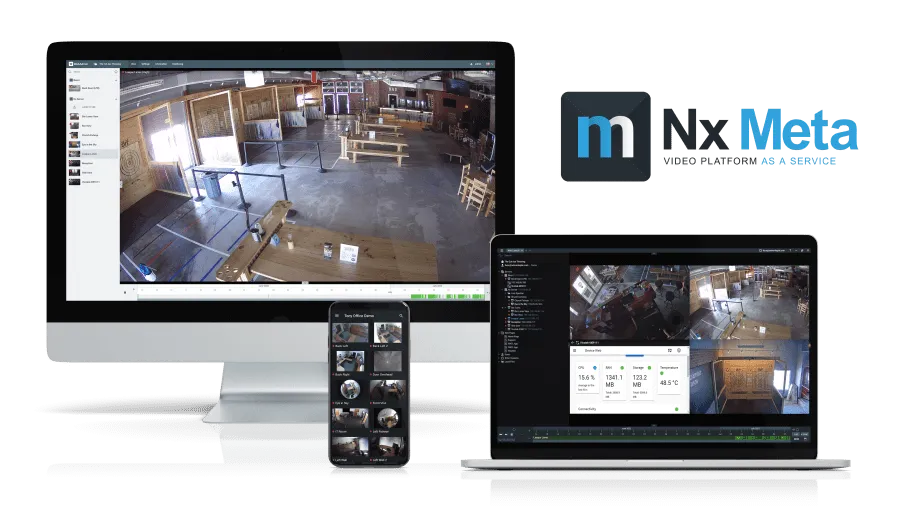Image resolution: width=900 pixels, height=506 pixels.
Task: Click Storage 123.2 MB card
Action: [x=641, y=380]
